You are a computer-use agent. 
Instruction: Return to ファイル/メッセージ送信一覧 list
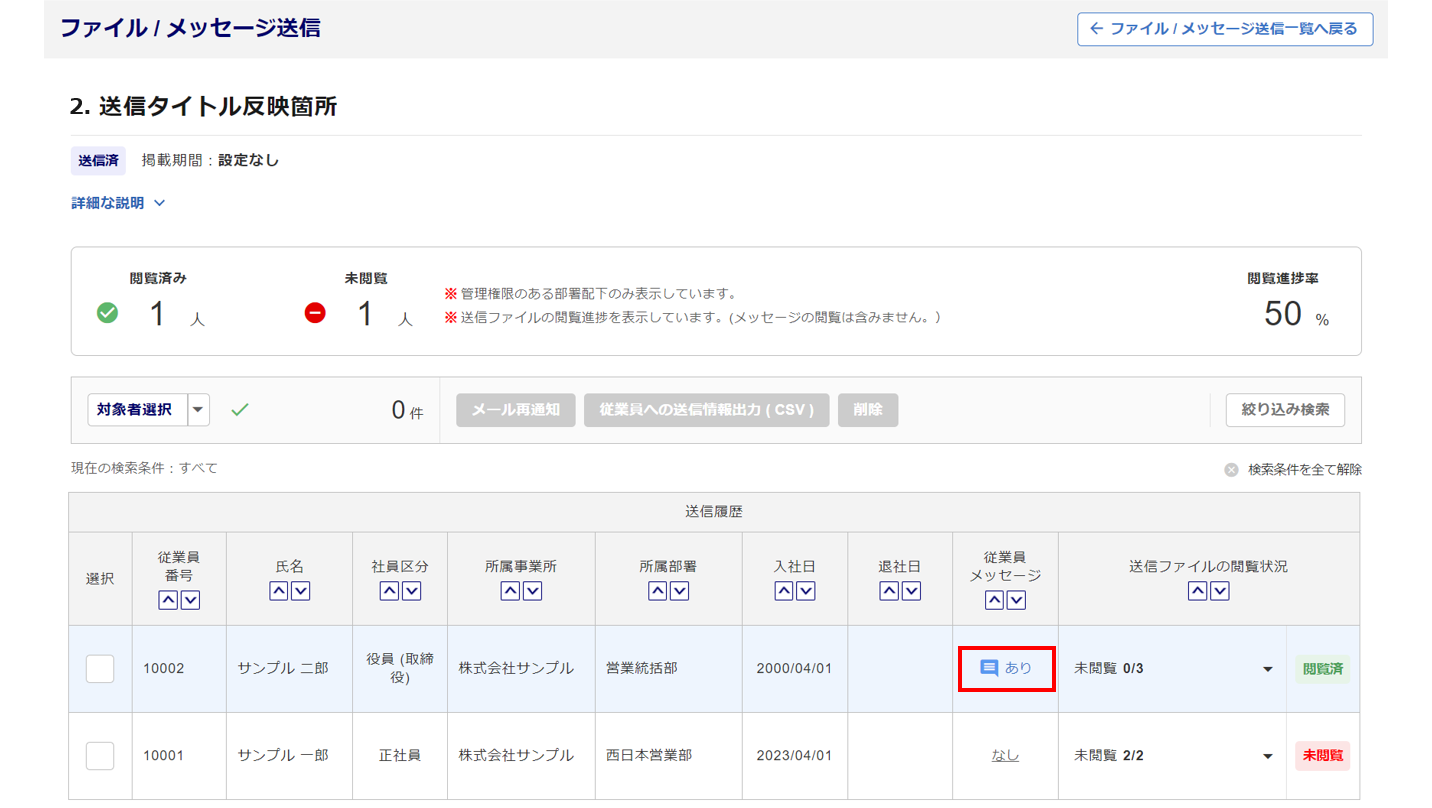[1224, 29]
